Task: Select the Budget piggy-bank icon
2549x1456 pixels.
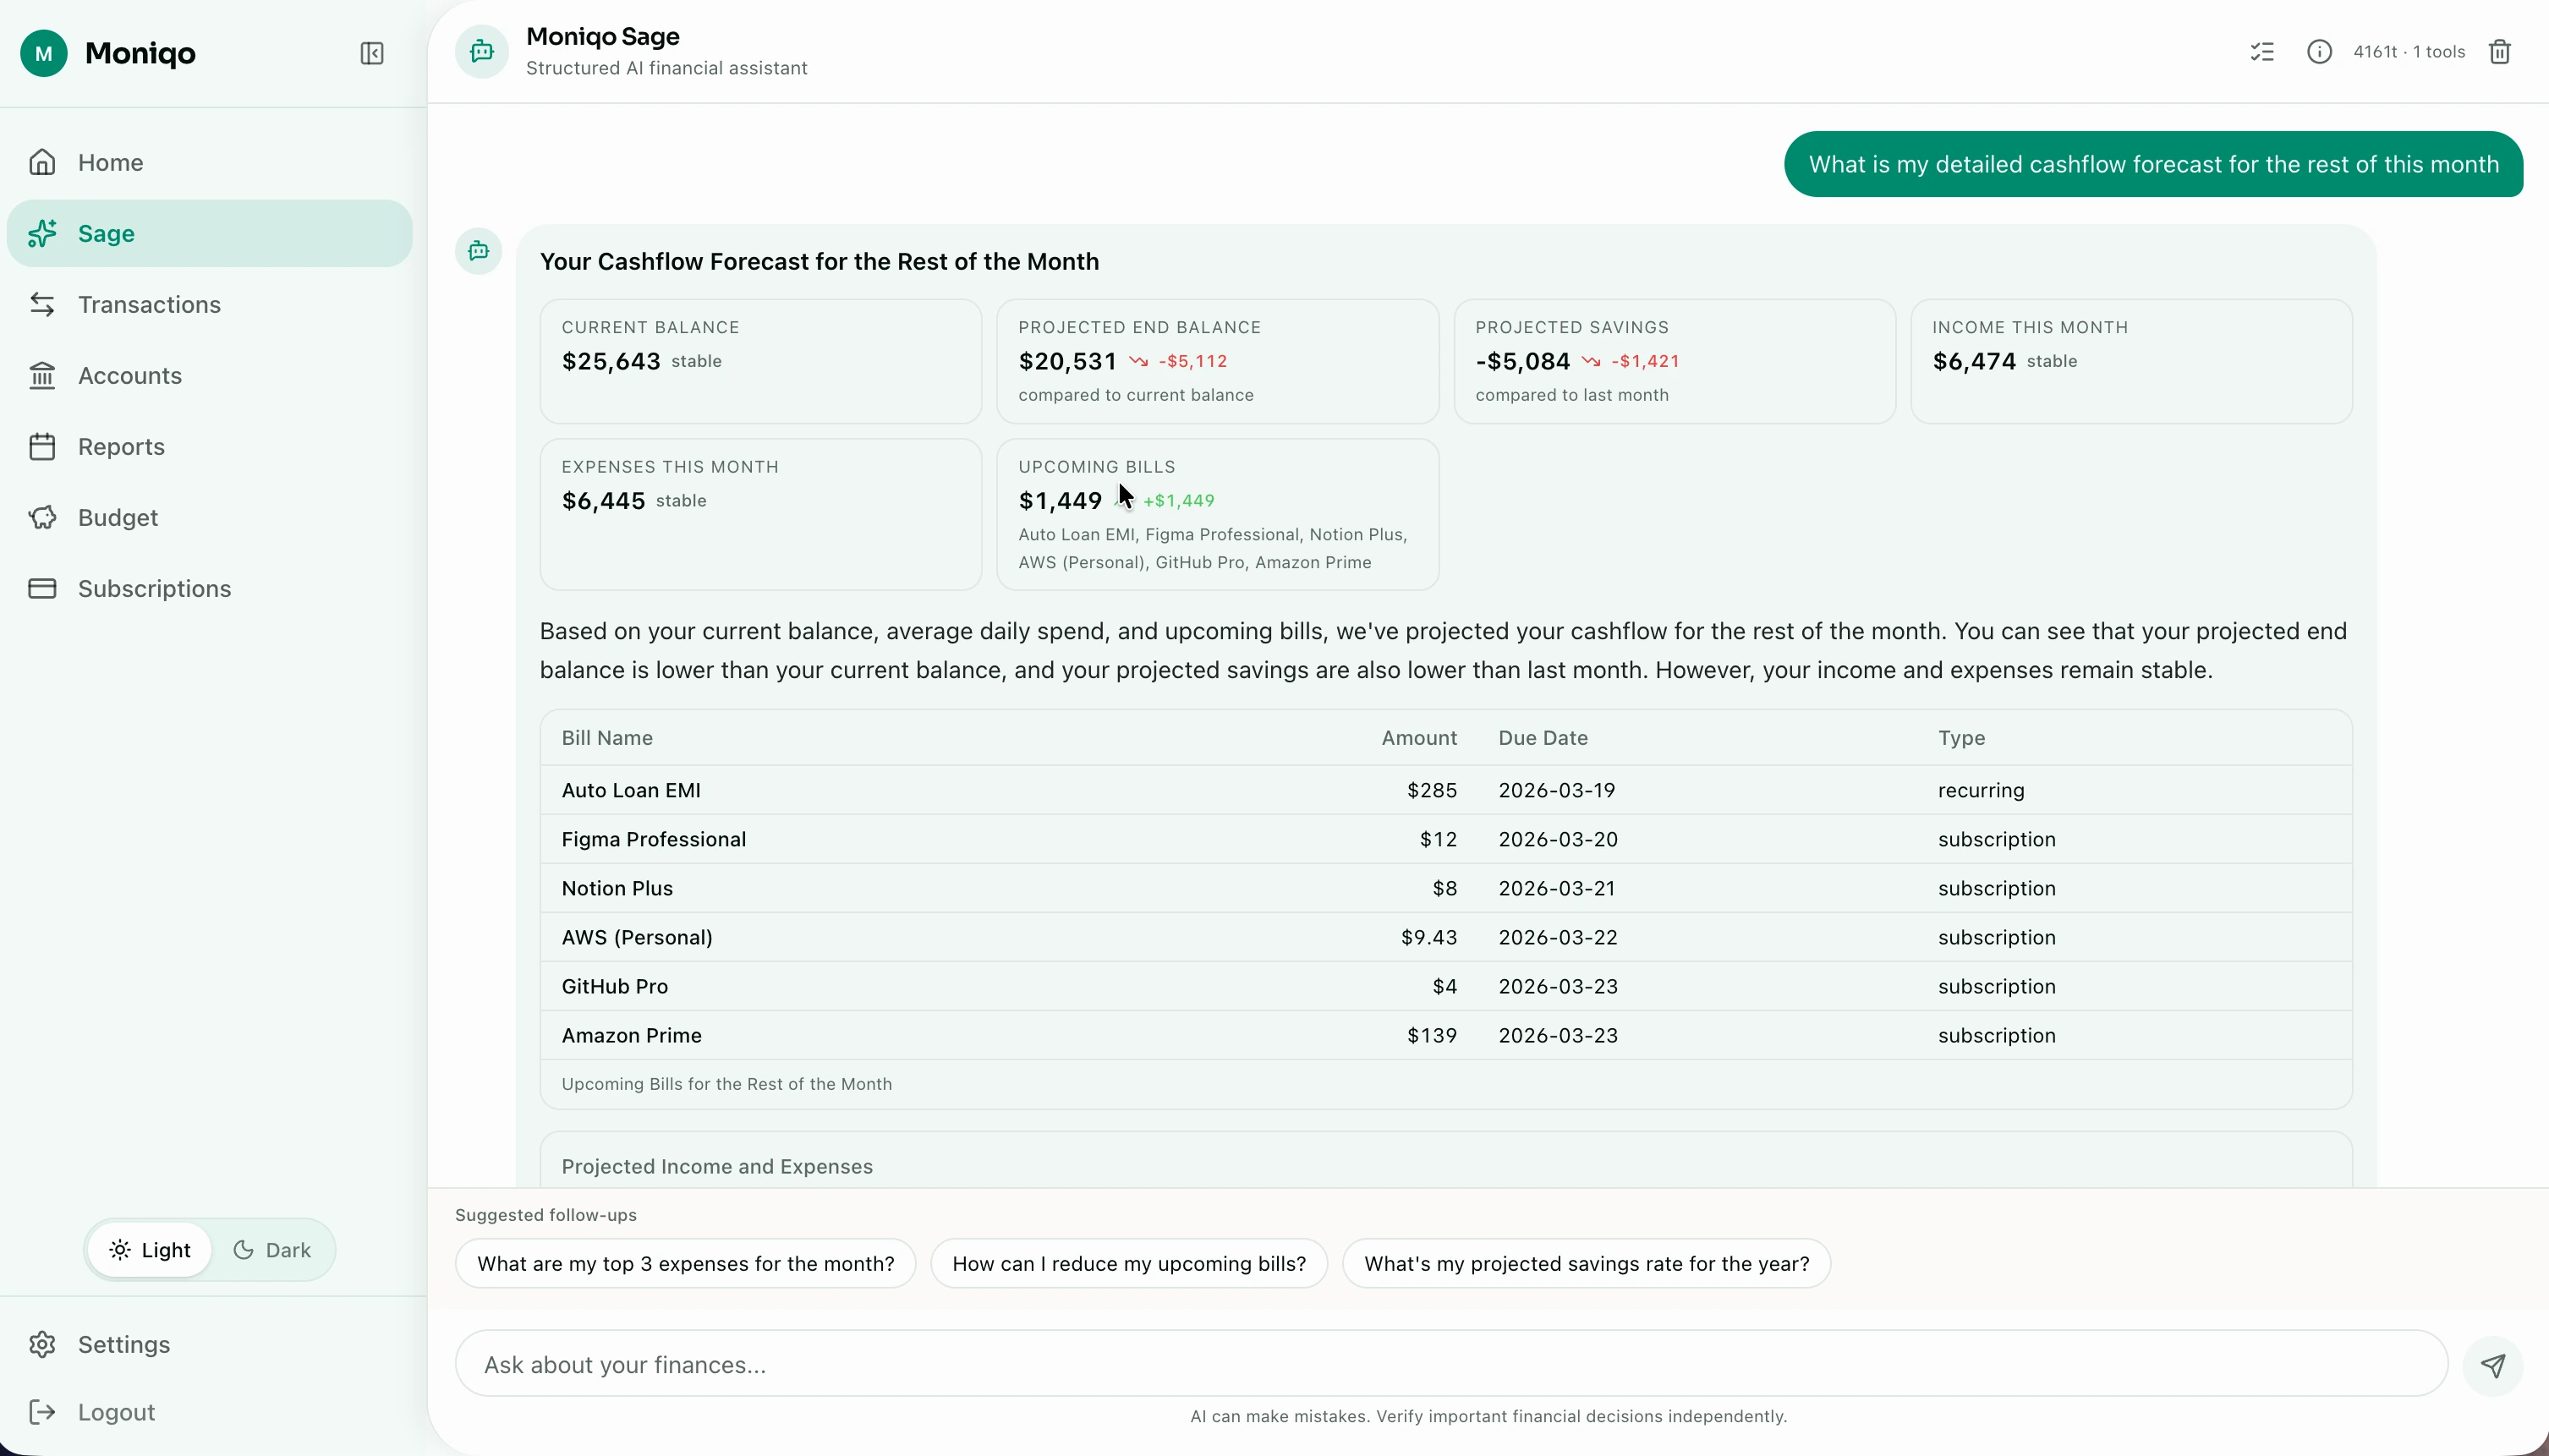Action: (x=42, y=517)
